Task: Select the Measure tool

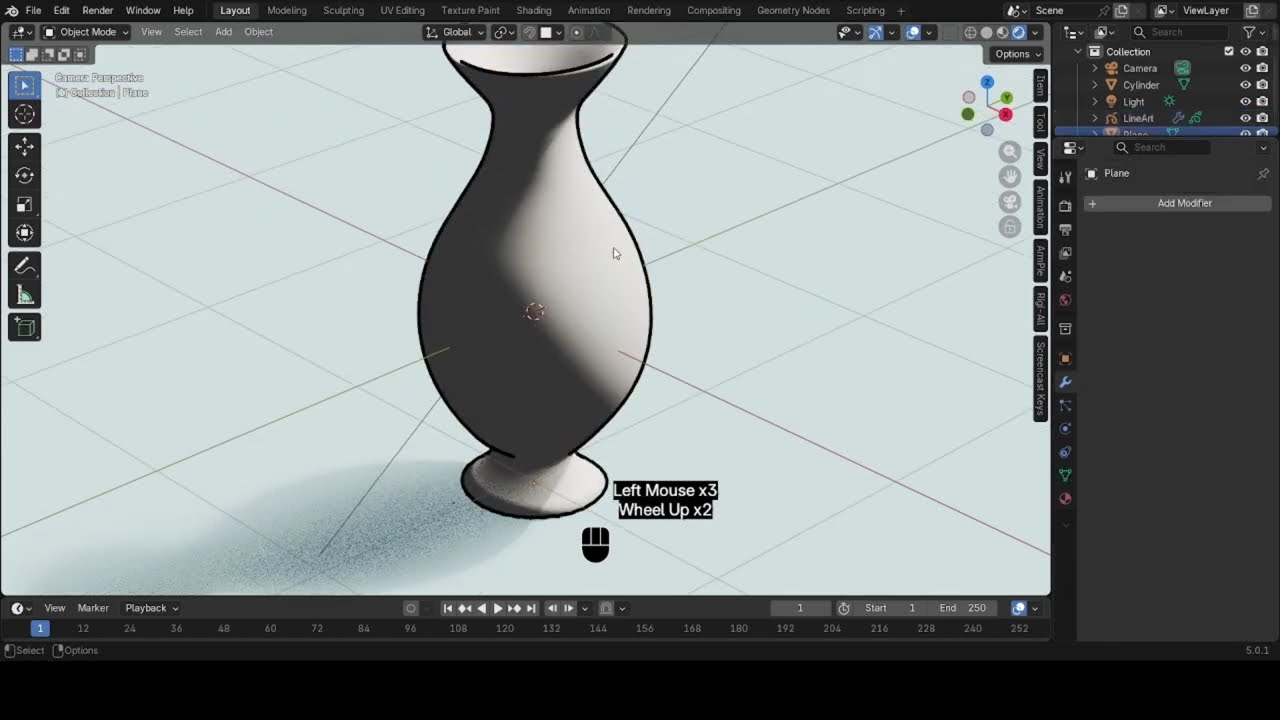Action: pos(25,295)
